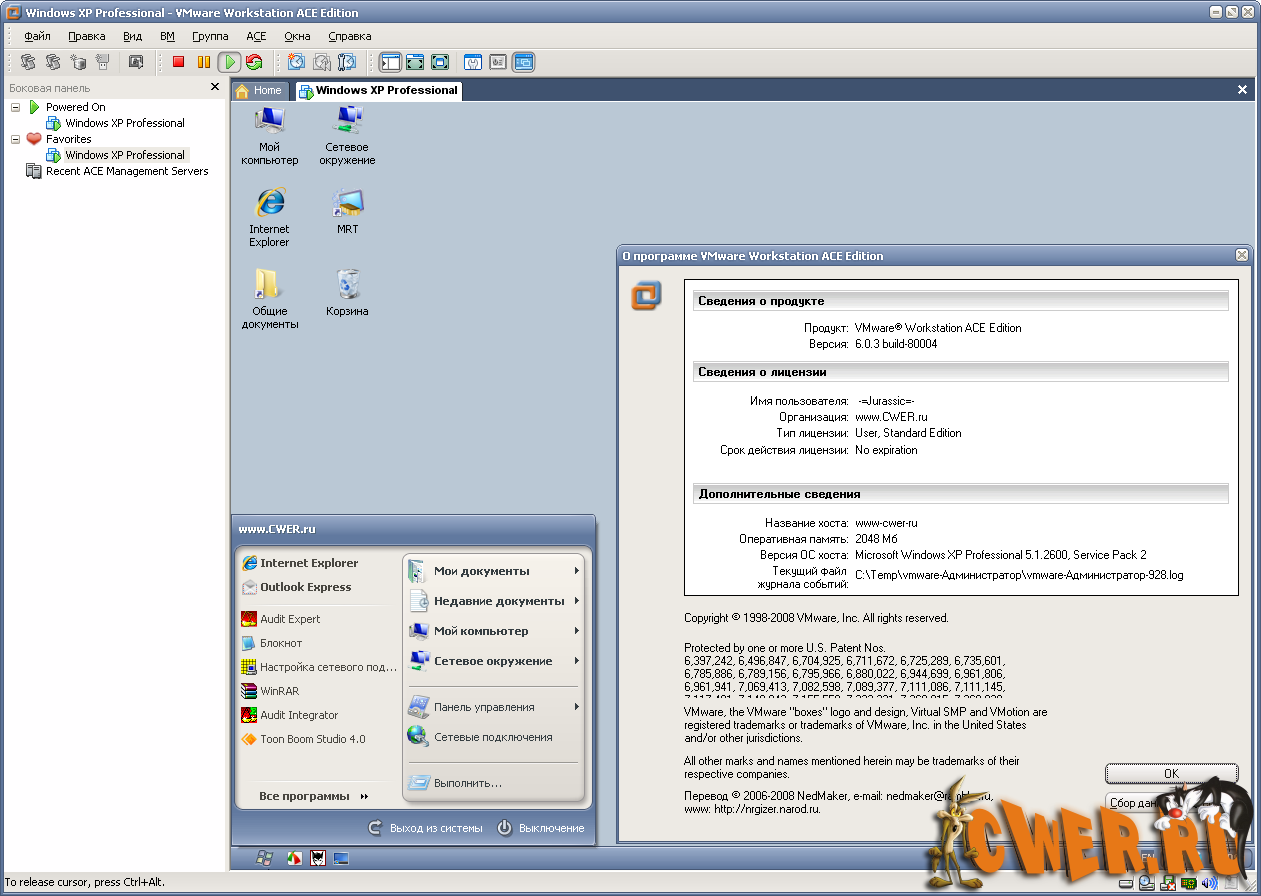The width and height of the screenshot is (1261, 896).
Task: Click the green Power On play button
Action: [229, 62]
